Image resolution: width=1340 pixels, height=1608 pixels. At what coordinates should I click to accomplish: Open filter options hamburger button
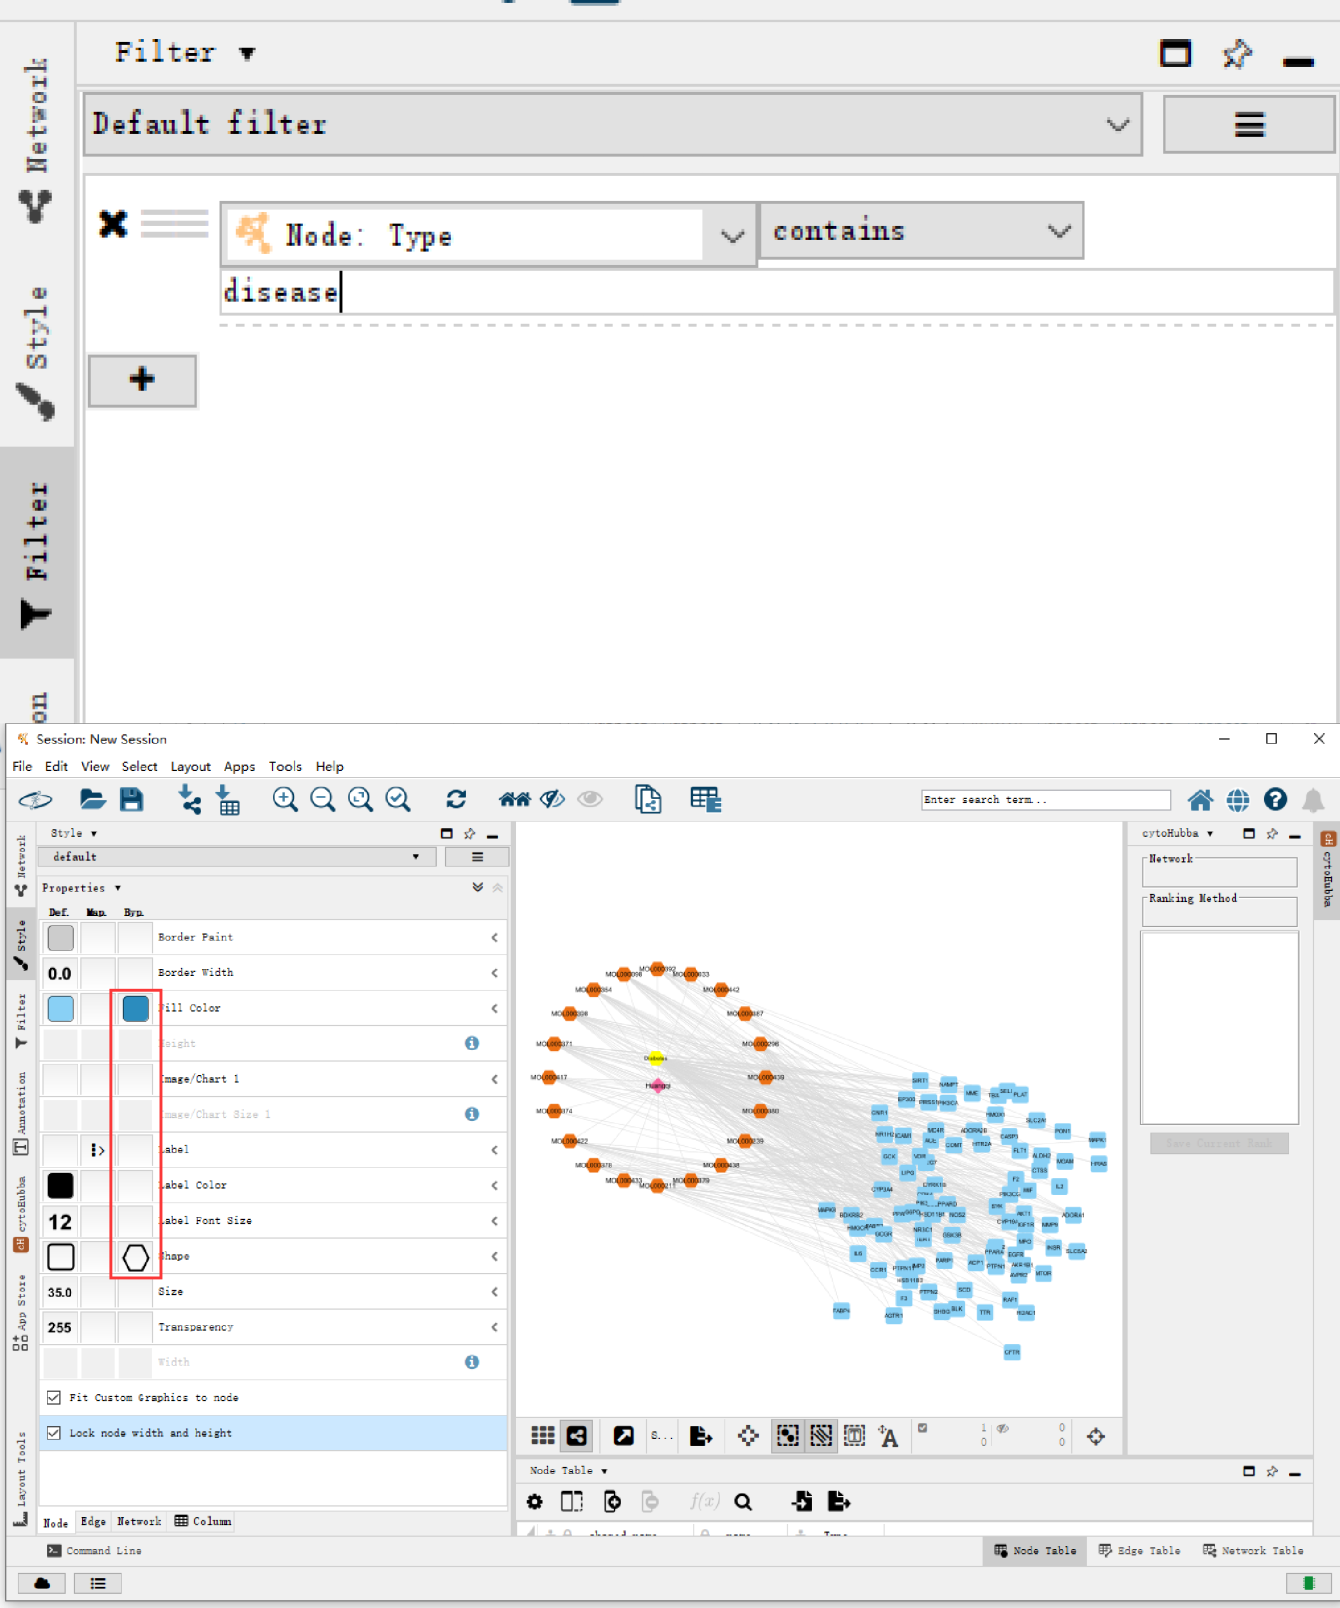pyautogui.click(x=1249, y=124)
